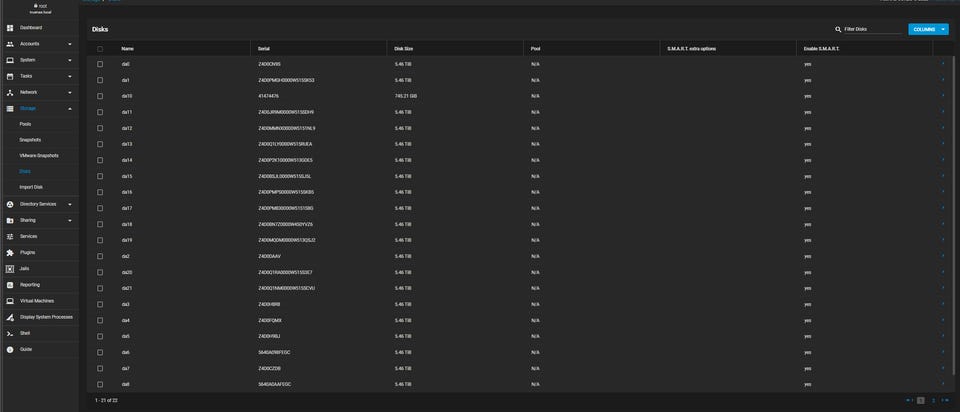Collapse the Storage menu arrow
The width and height of the screenshot is (960, 412).
coord(70,108)
